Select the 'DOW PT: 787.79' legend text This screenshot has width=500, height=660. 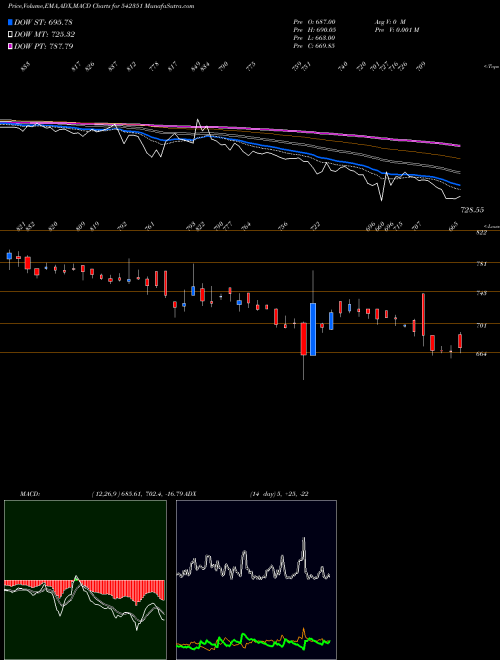coord(44,46)
